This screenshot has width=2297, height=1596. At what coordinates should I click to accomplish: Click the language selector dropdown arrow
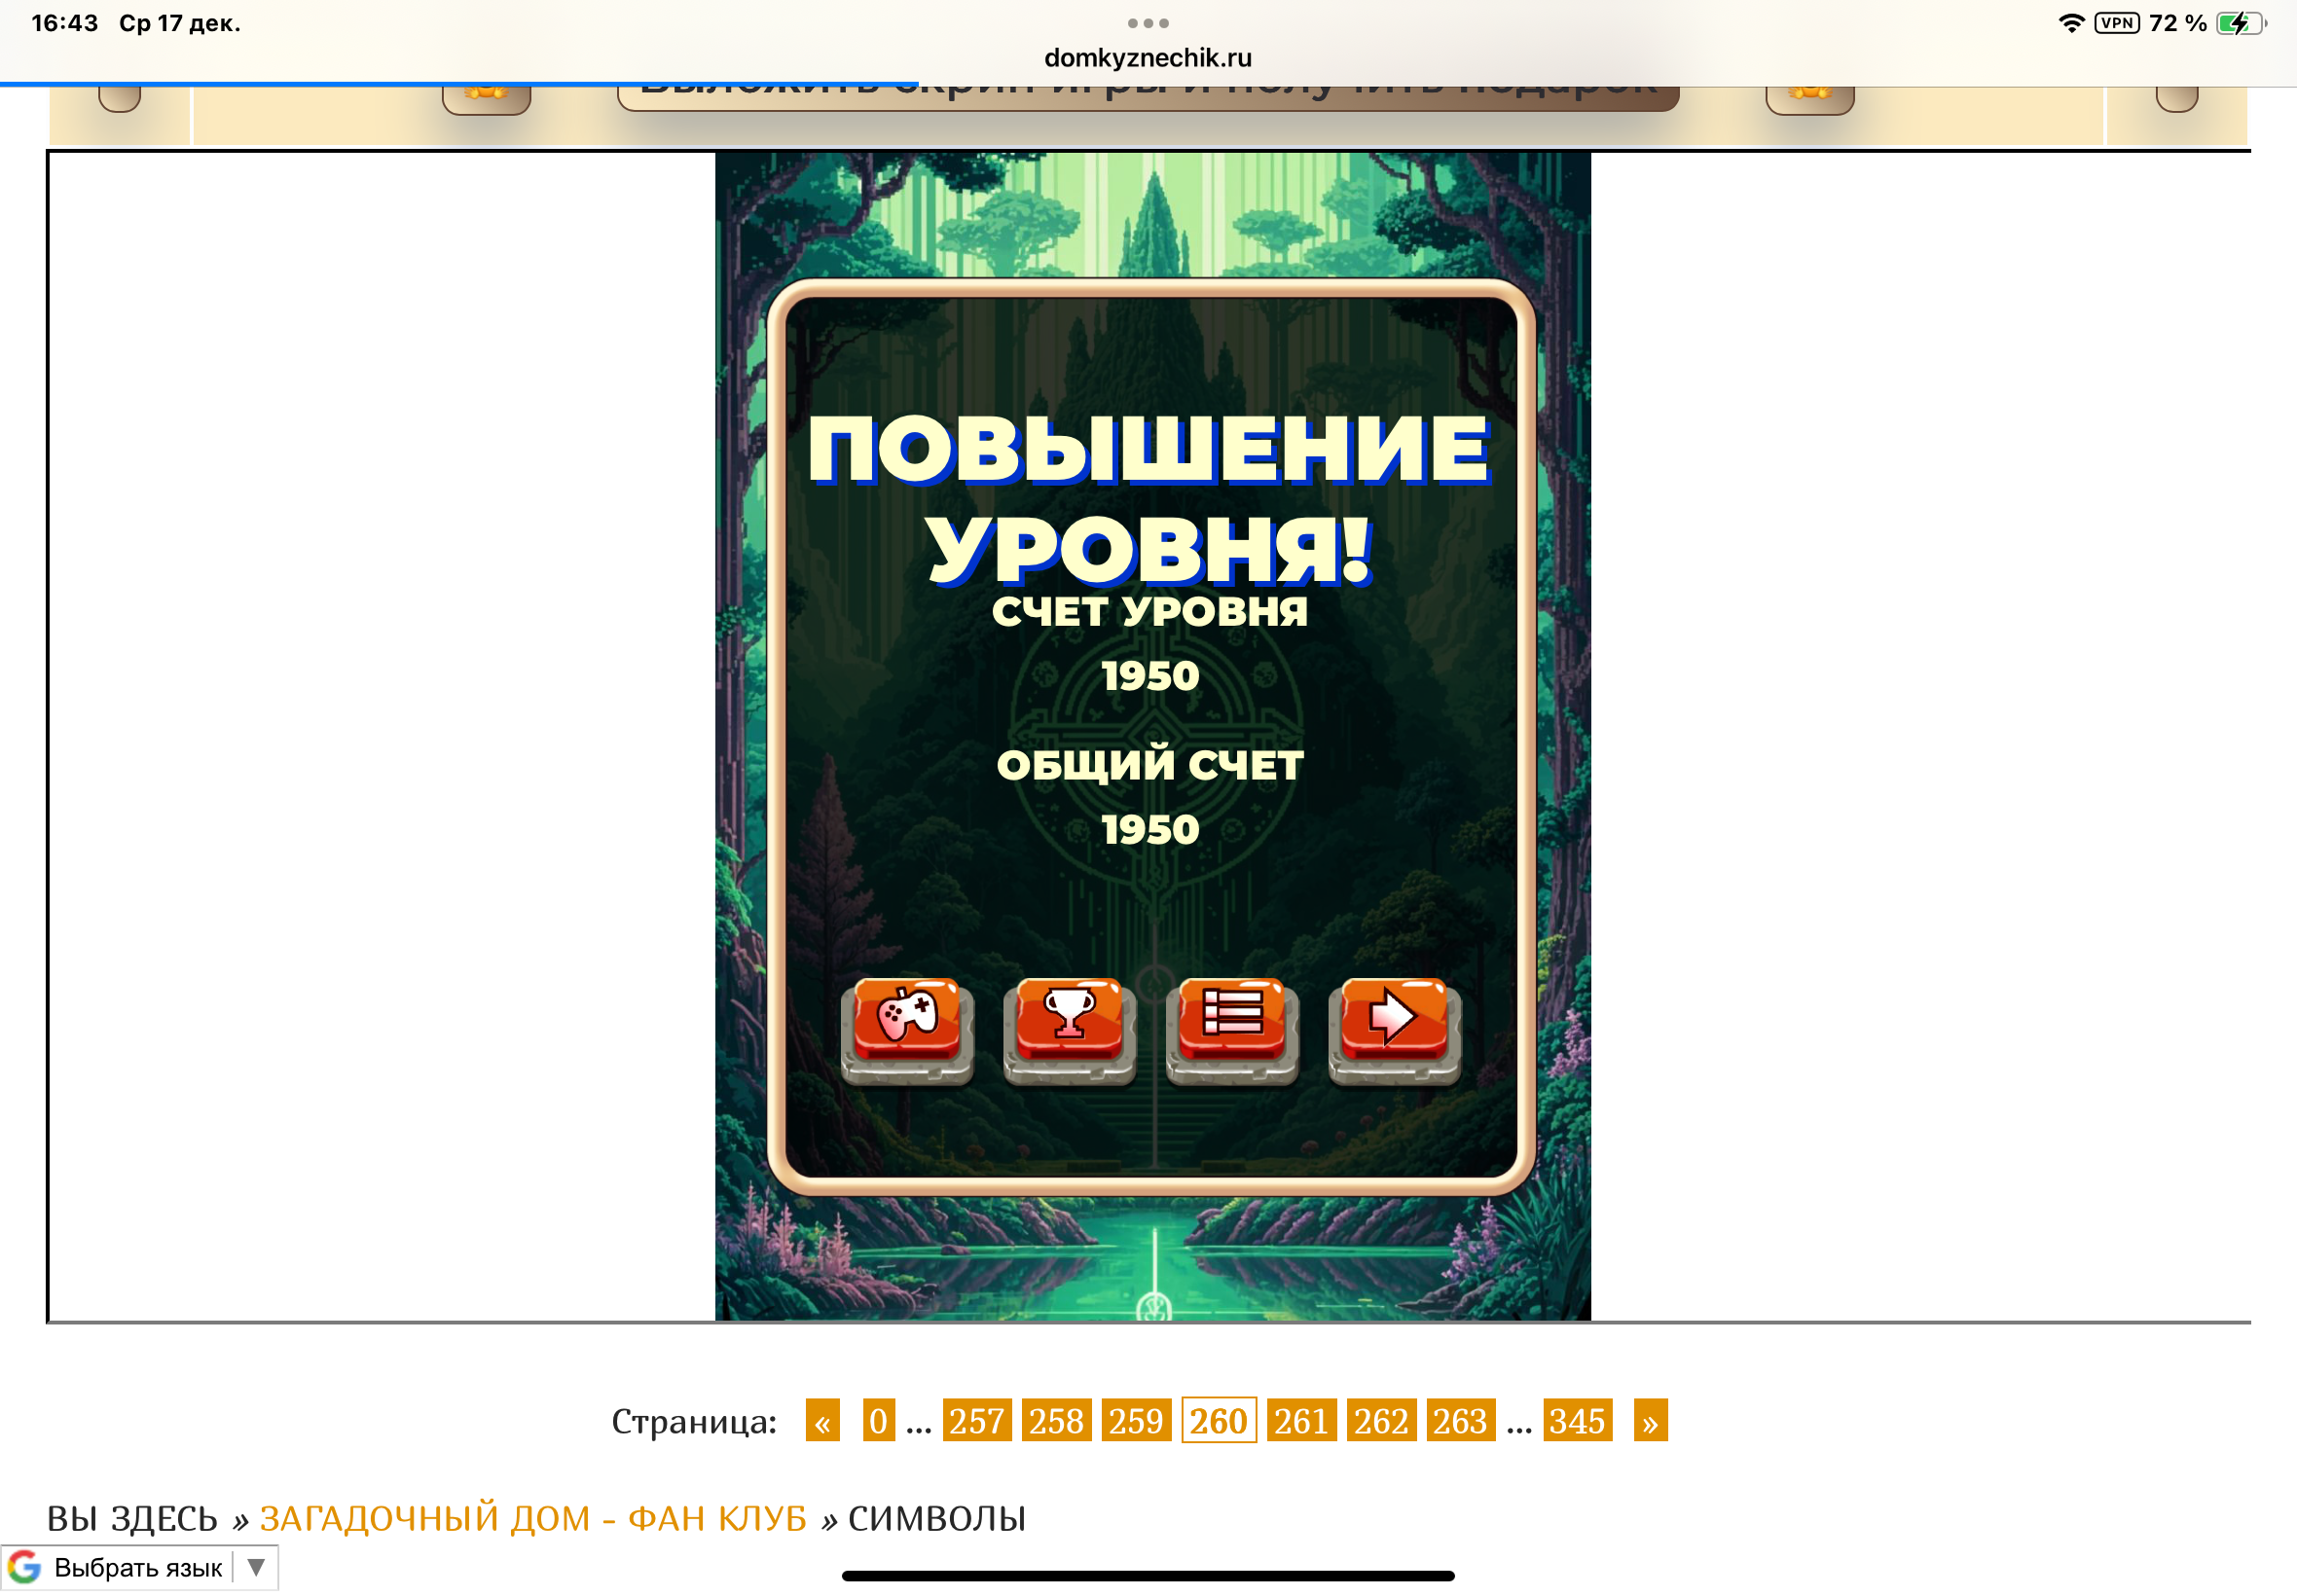click(x=256, y=1567)
